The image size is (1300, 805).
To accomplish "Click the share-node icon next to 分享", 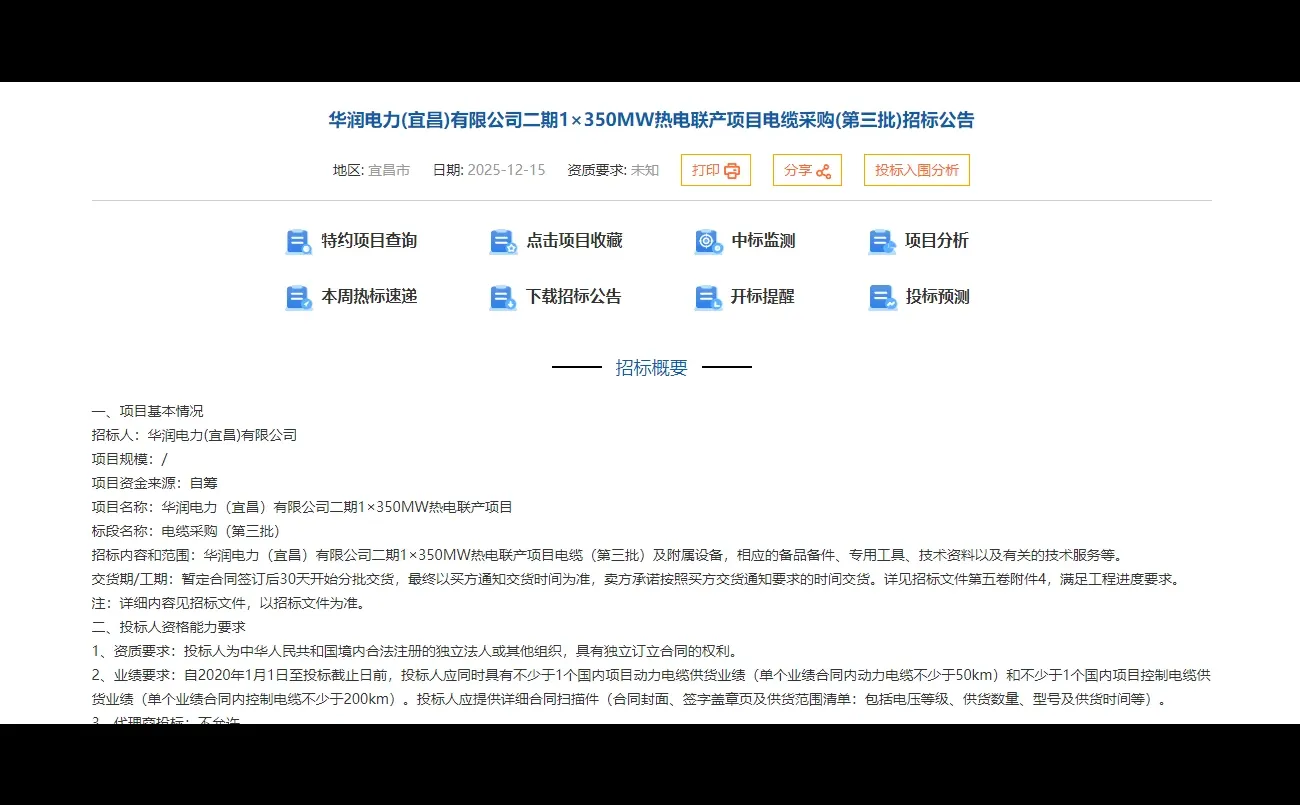I will pyautogui.click(x=824, y=170).
